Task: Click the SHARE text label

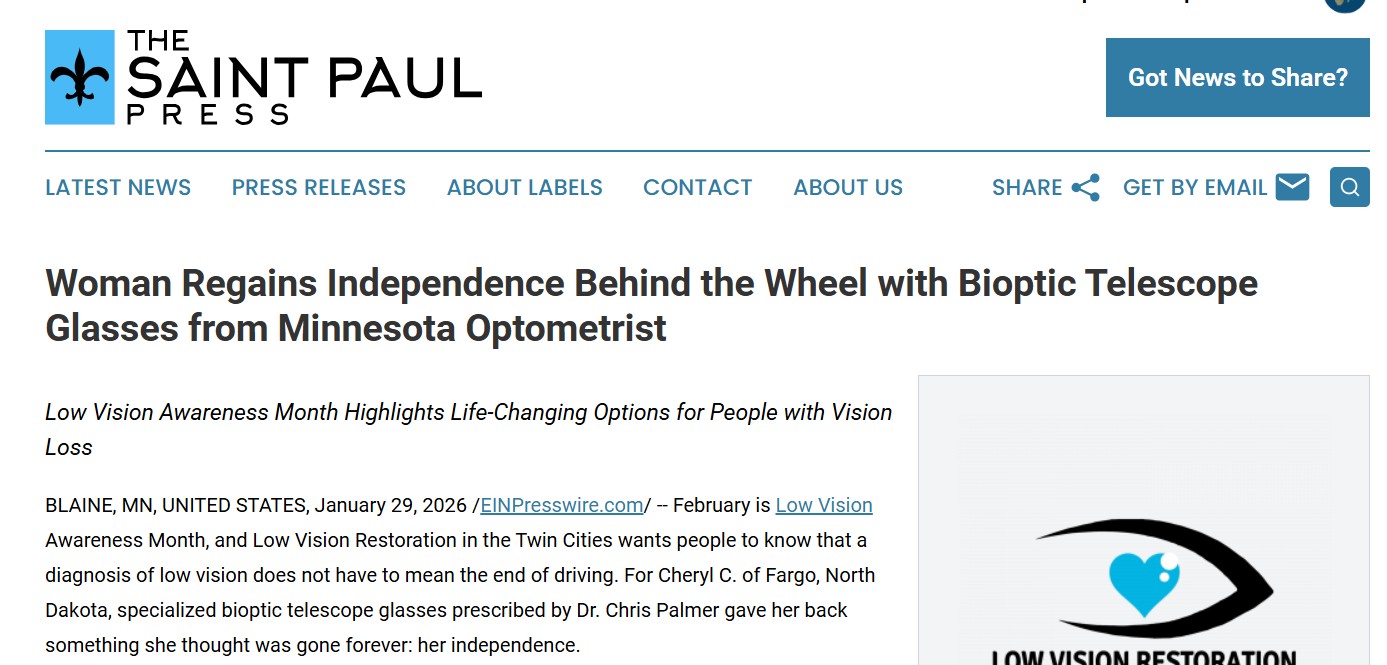Action: pos(1026,188)
